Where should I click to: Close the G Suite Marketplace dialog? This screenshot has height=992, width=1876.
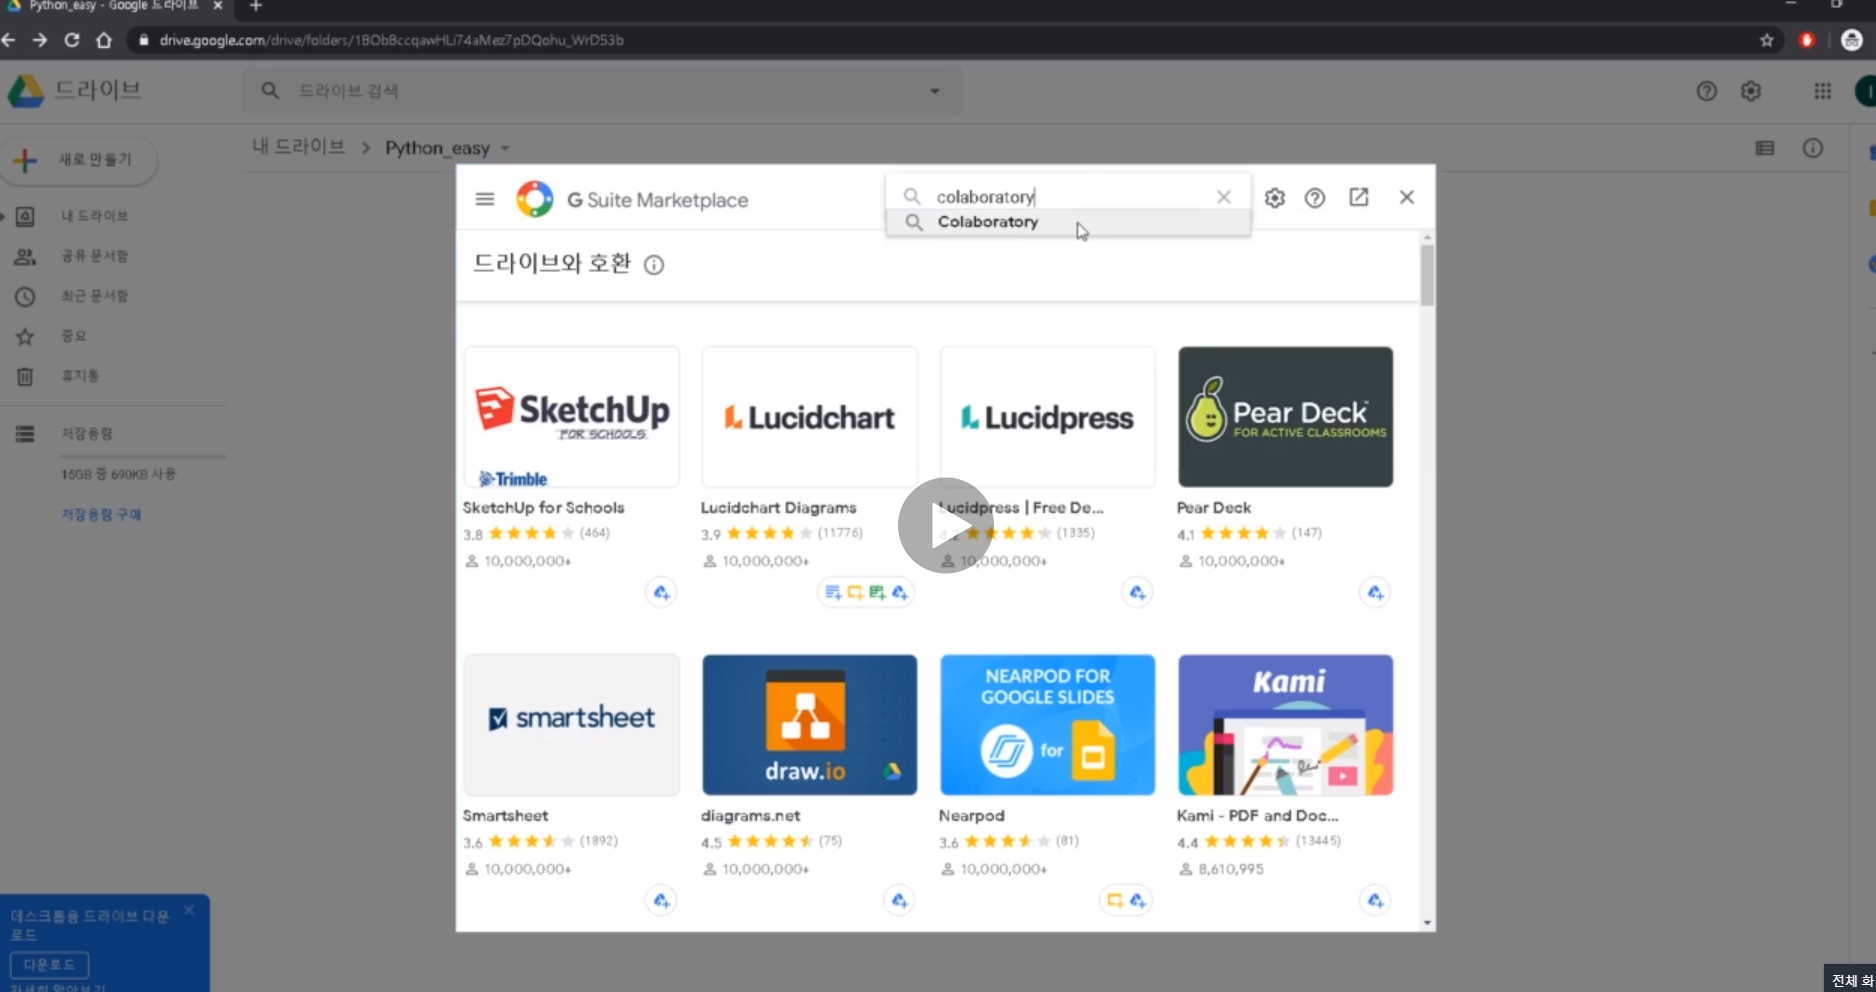1407,197
